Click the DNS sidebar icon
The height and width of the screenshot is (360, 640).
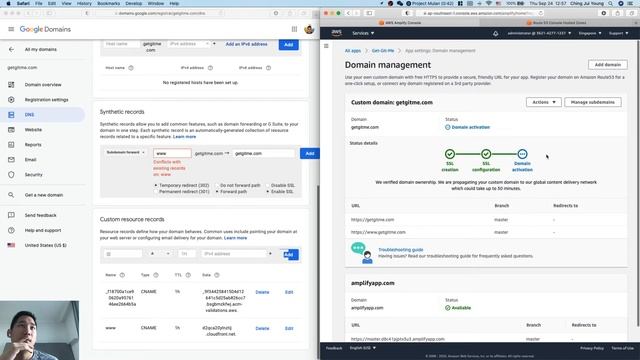[11, 115]
